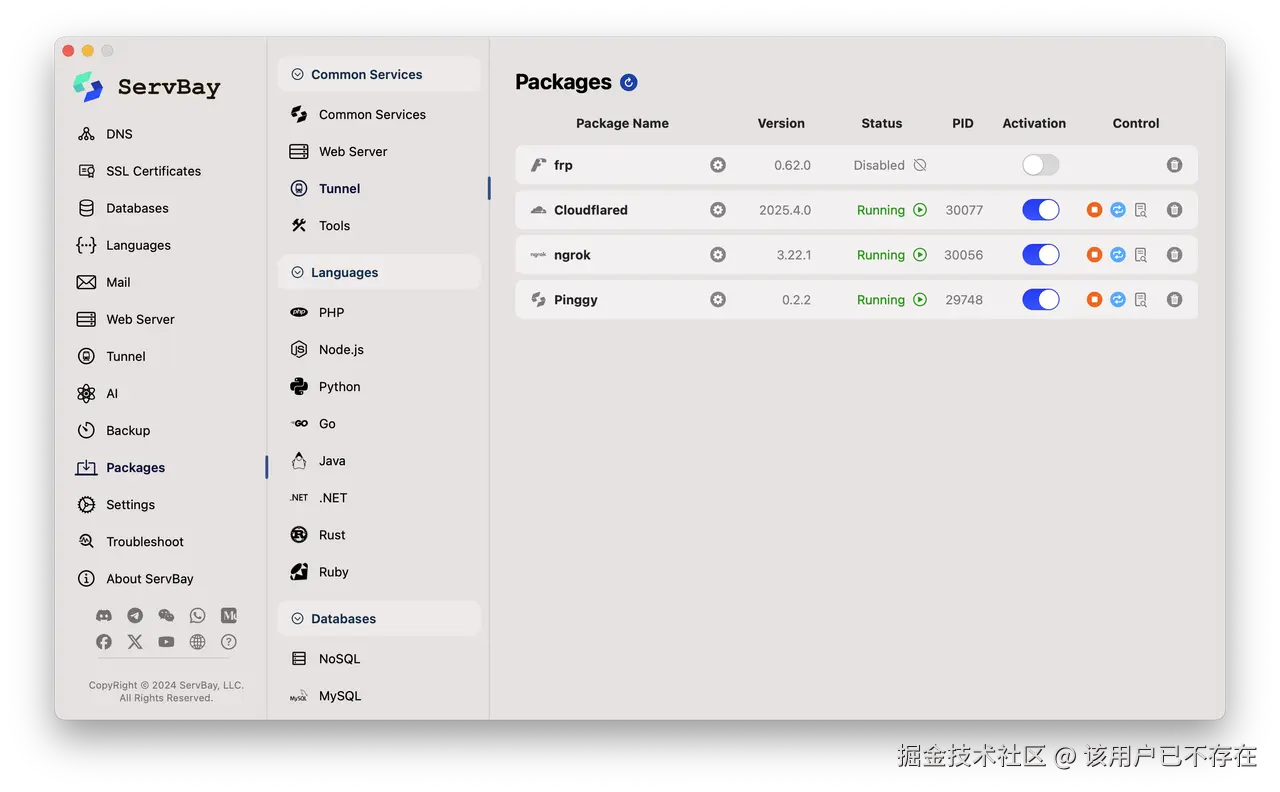Open ServBay YouTube link icon
The image size is (1280, 792).
[166, 642]
